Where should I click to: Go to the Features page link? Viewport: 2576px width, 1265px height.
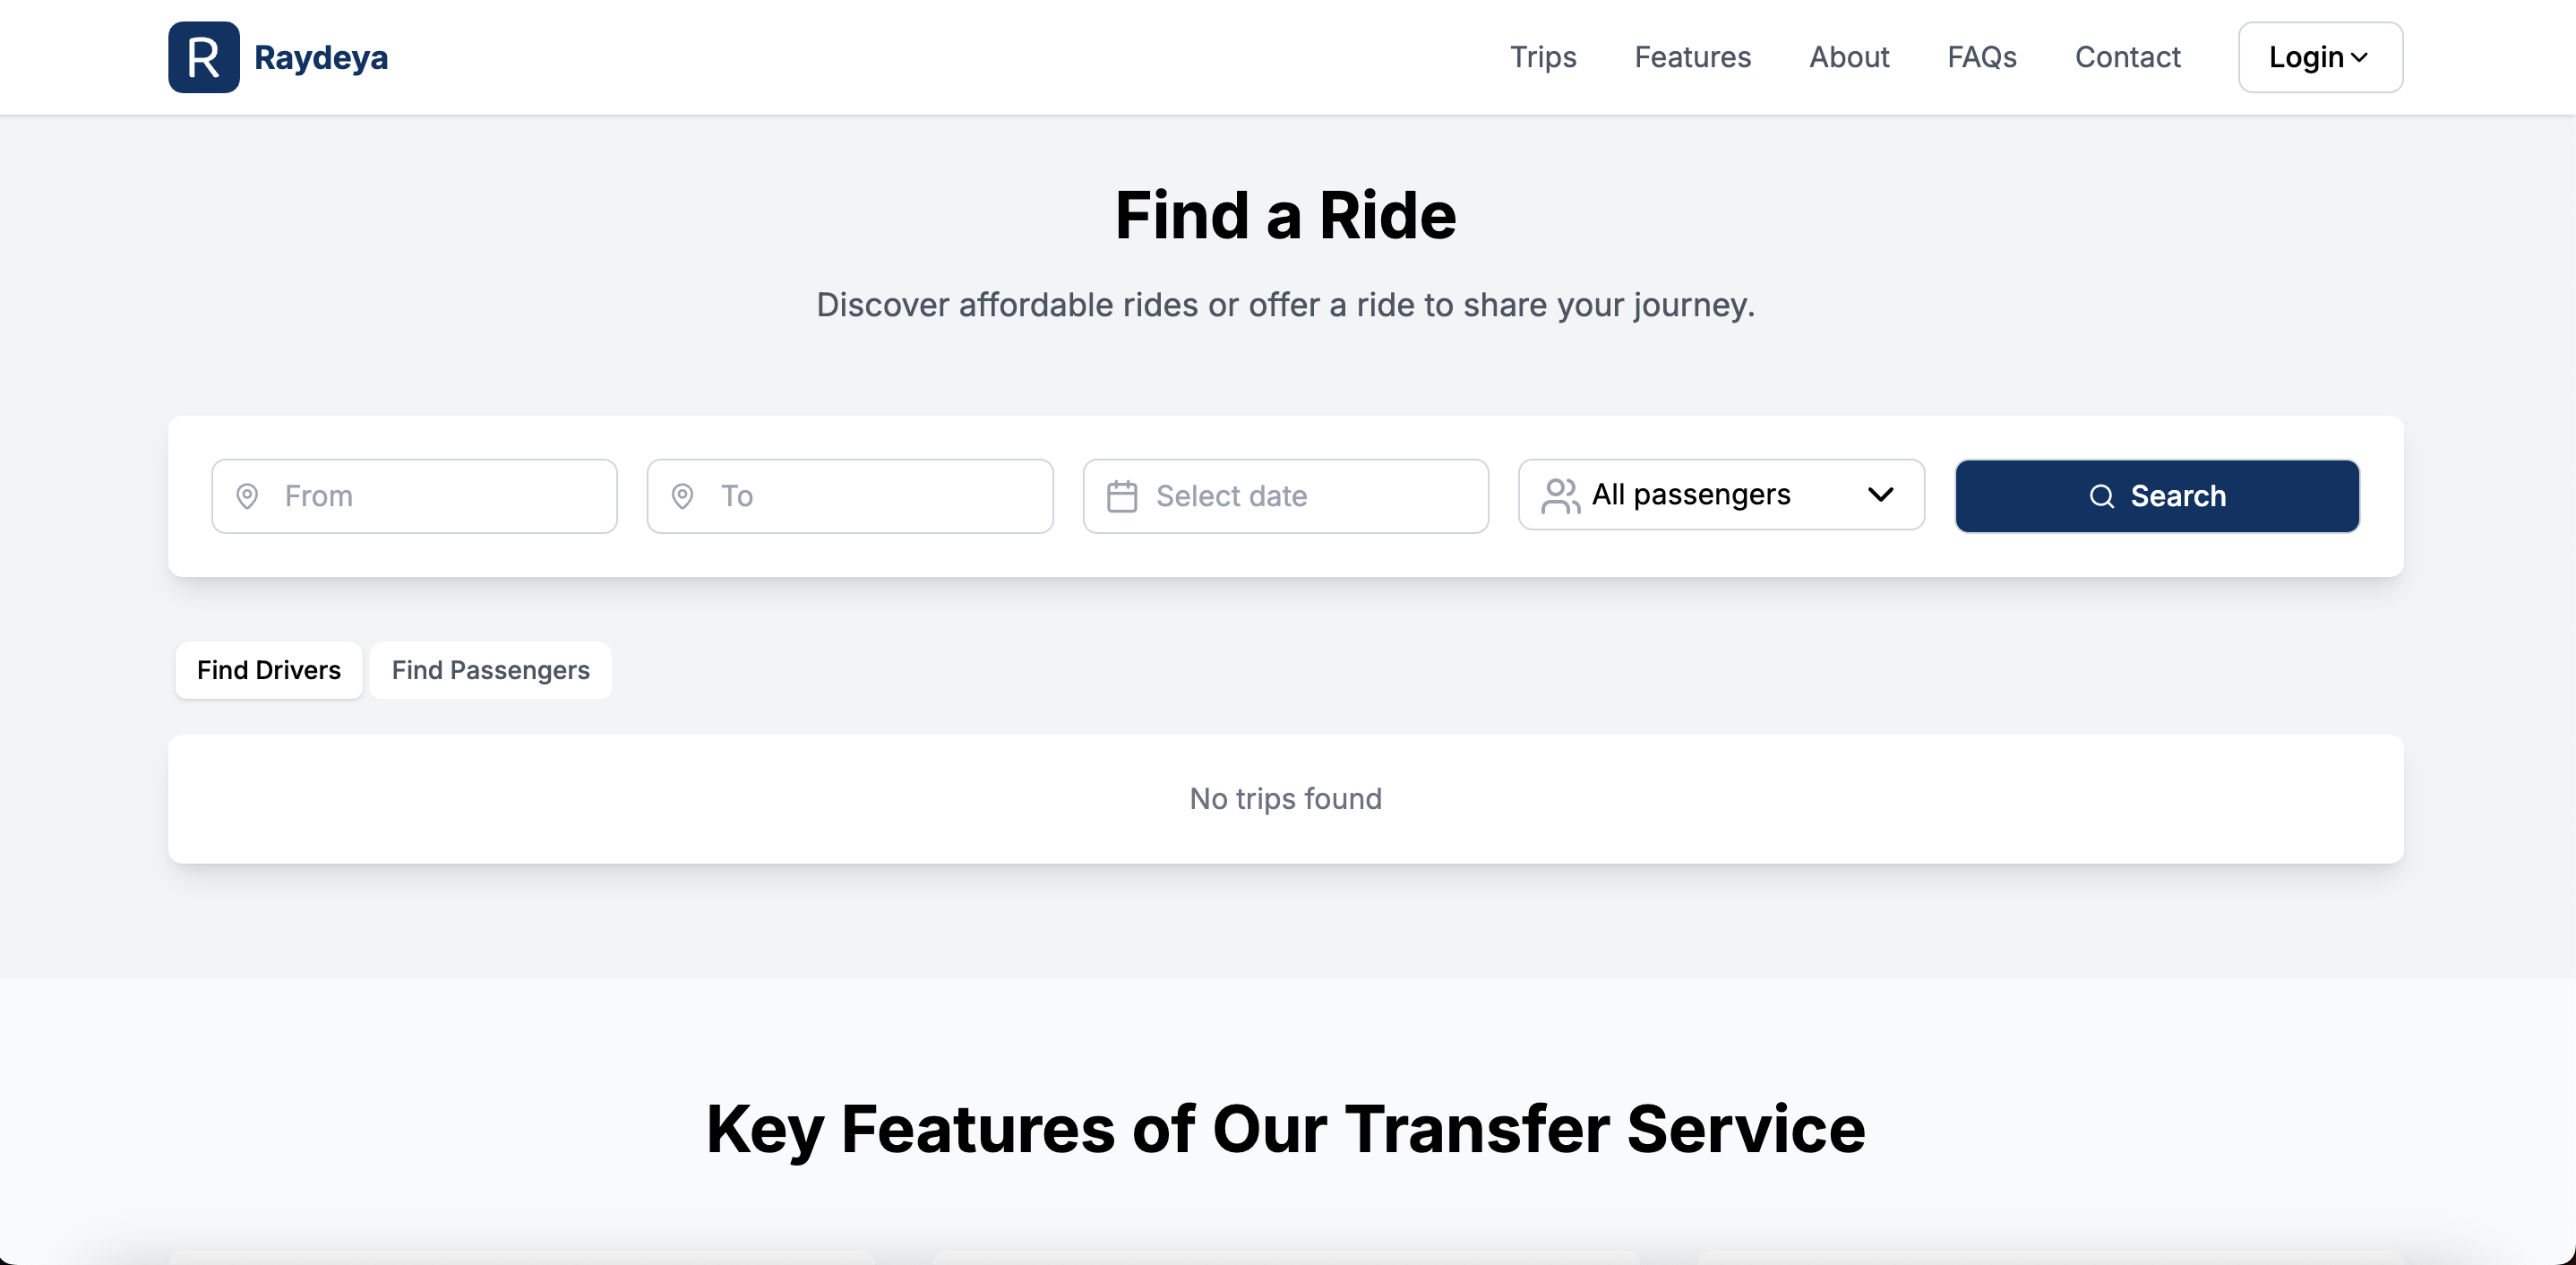[1692, 57]
